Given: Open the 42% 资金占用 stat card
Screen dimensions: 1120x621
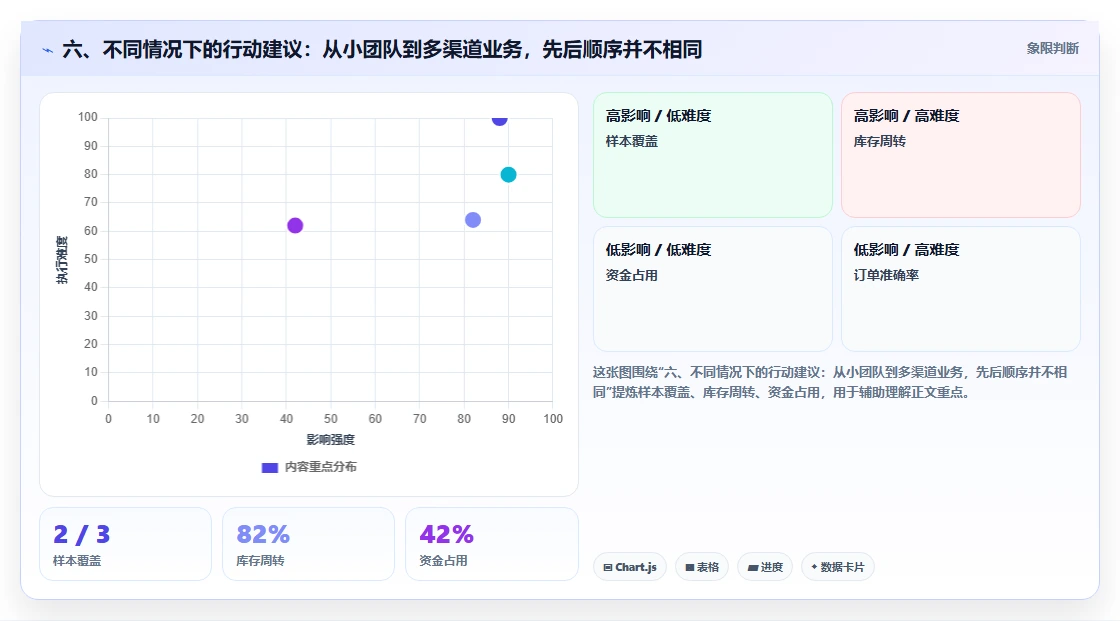Looking at the screenshot, I should click(491, 544).
